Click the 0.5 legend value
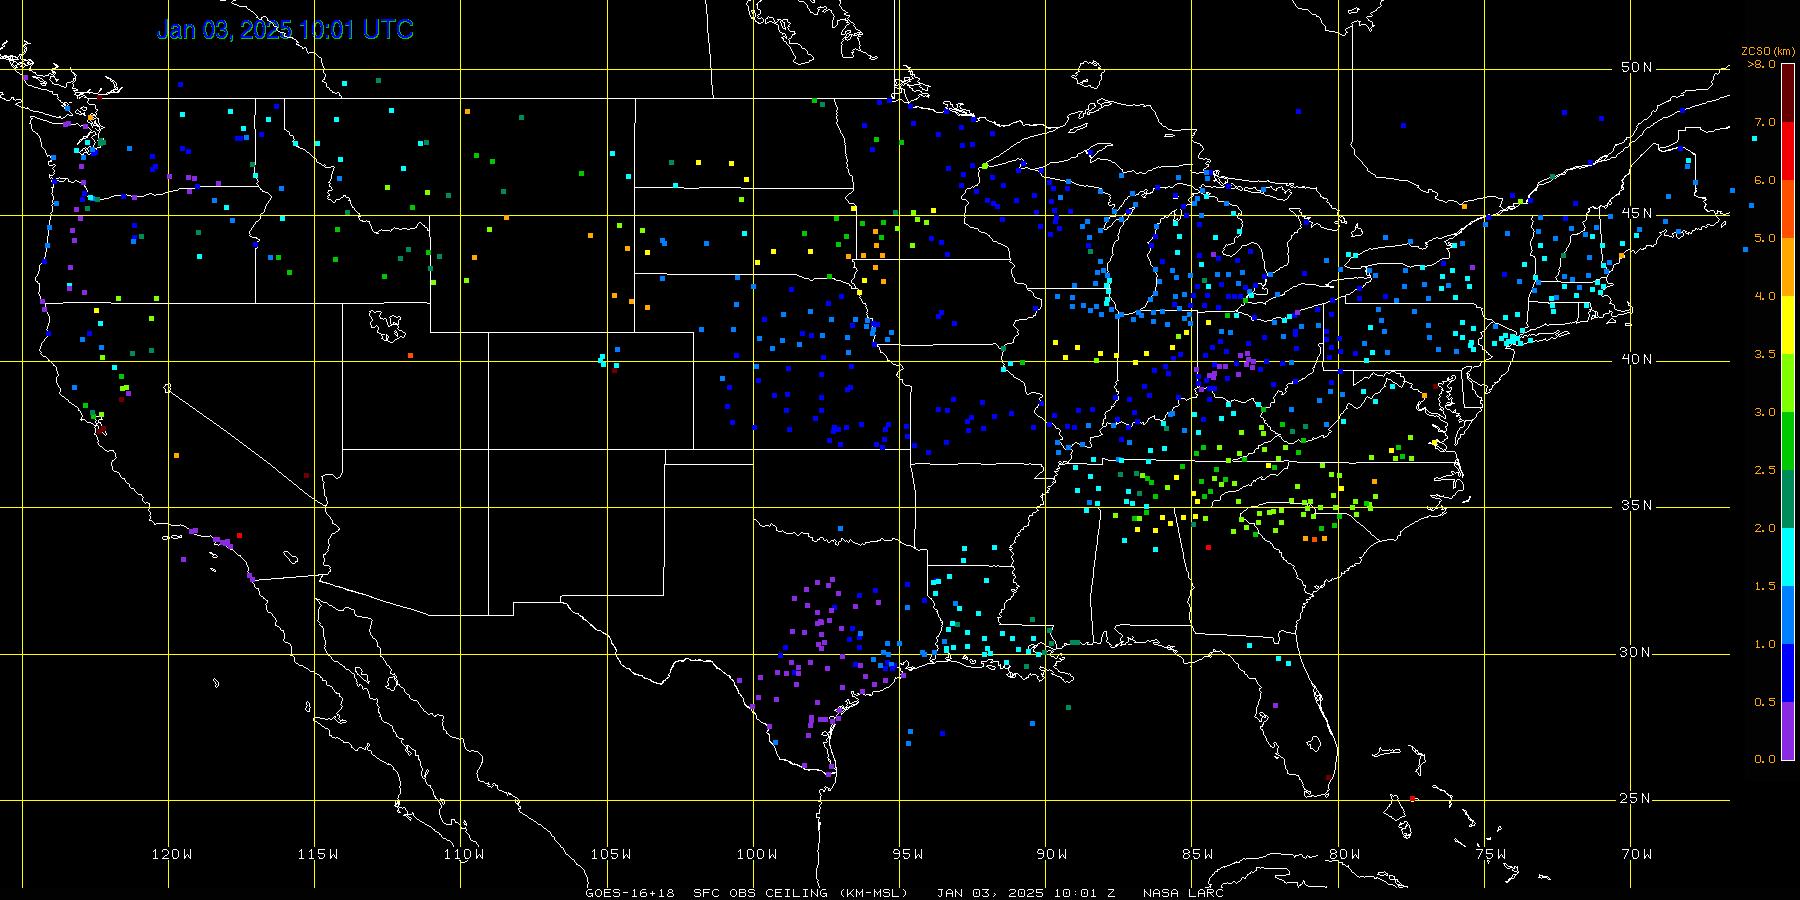This screenshot has height=900, width=1800. 1765,702
